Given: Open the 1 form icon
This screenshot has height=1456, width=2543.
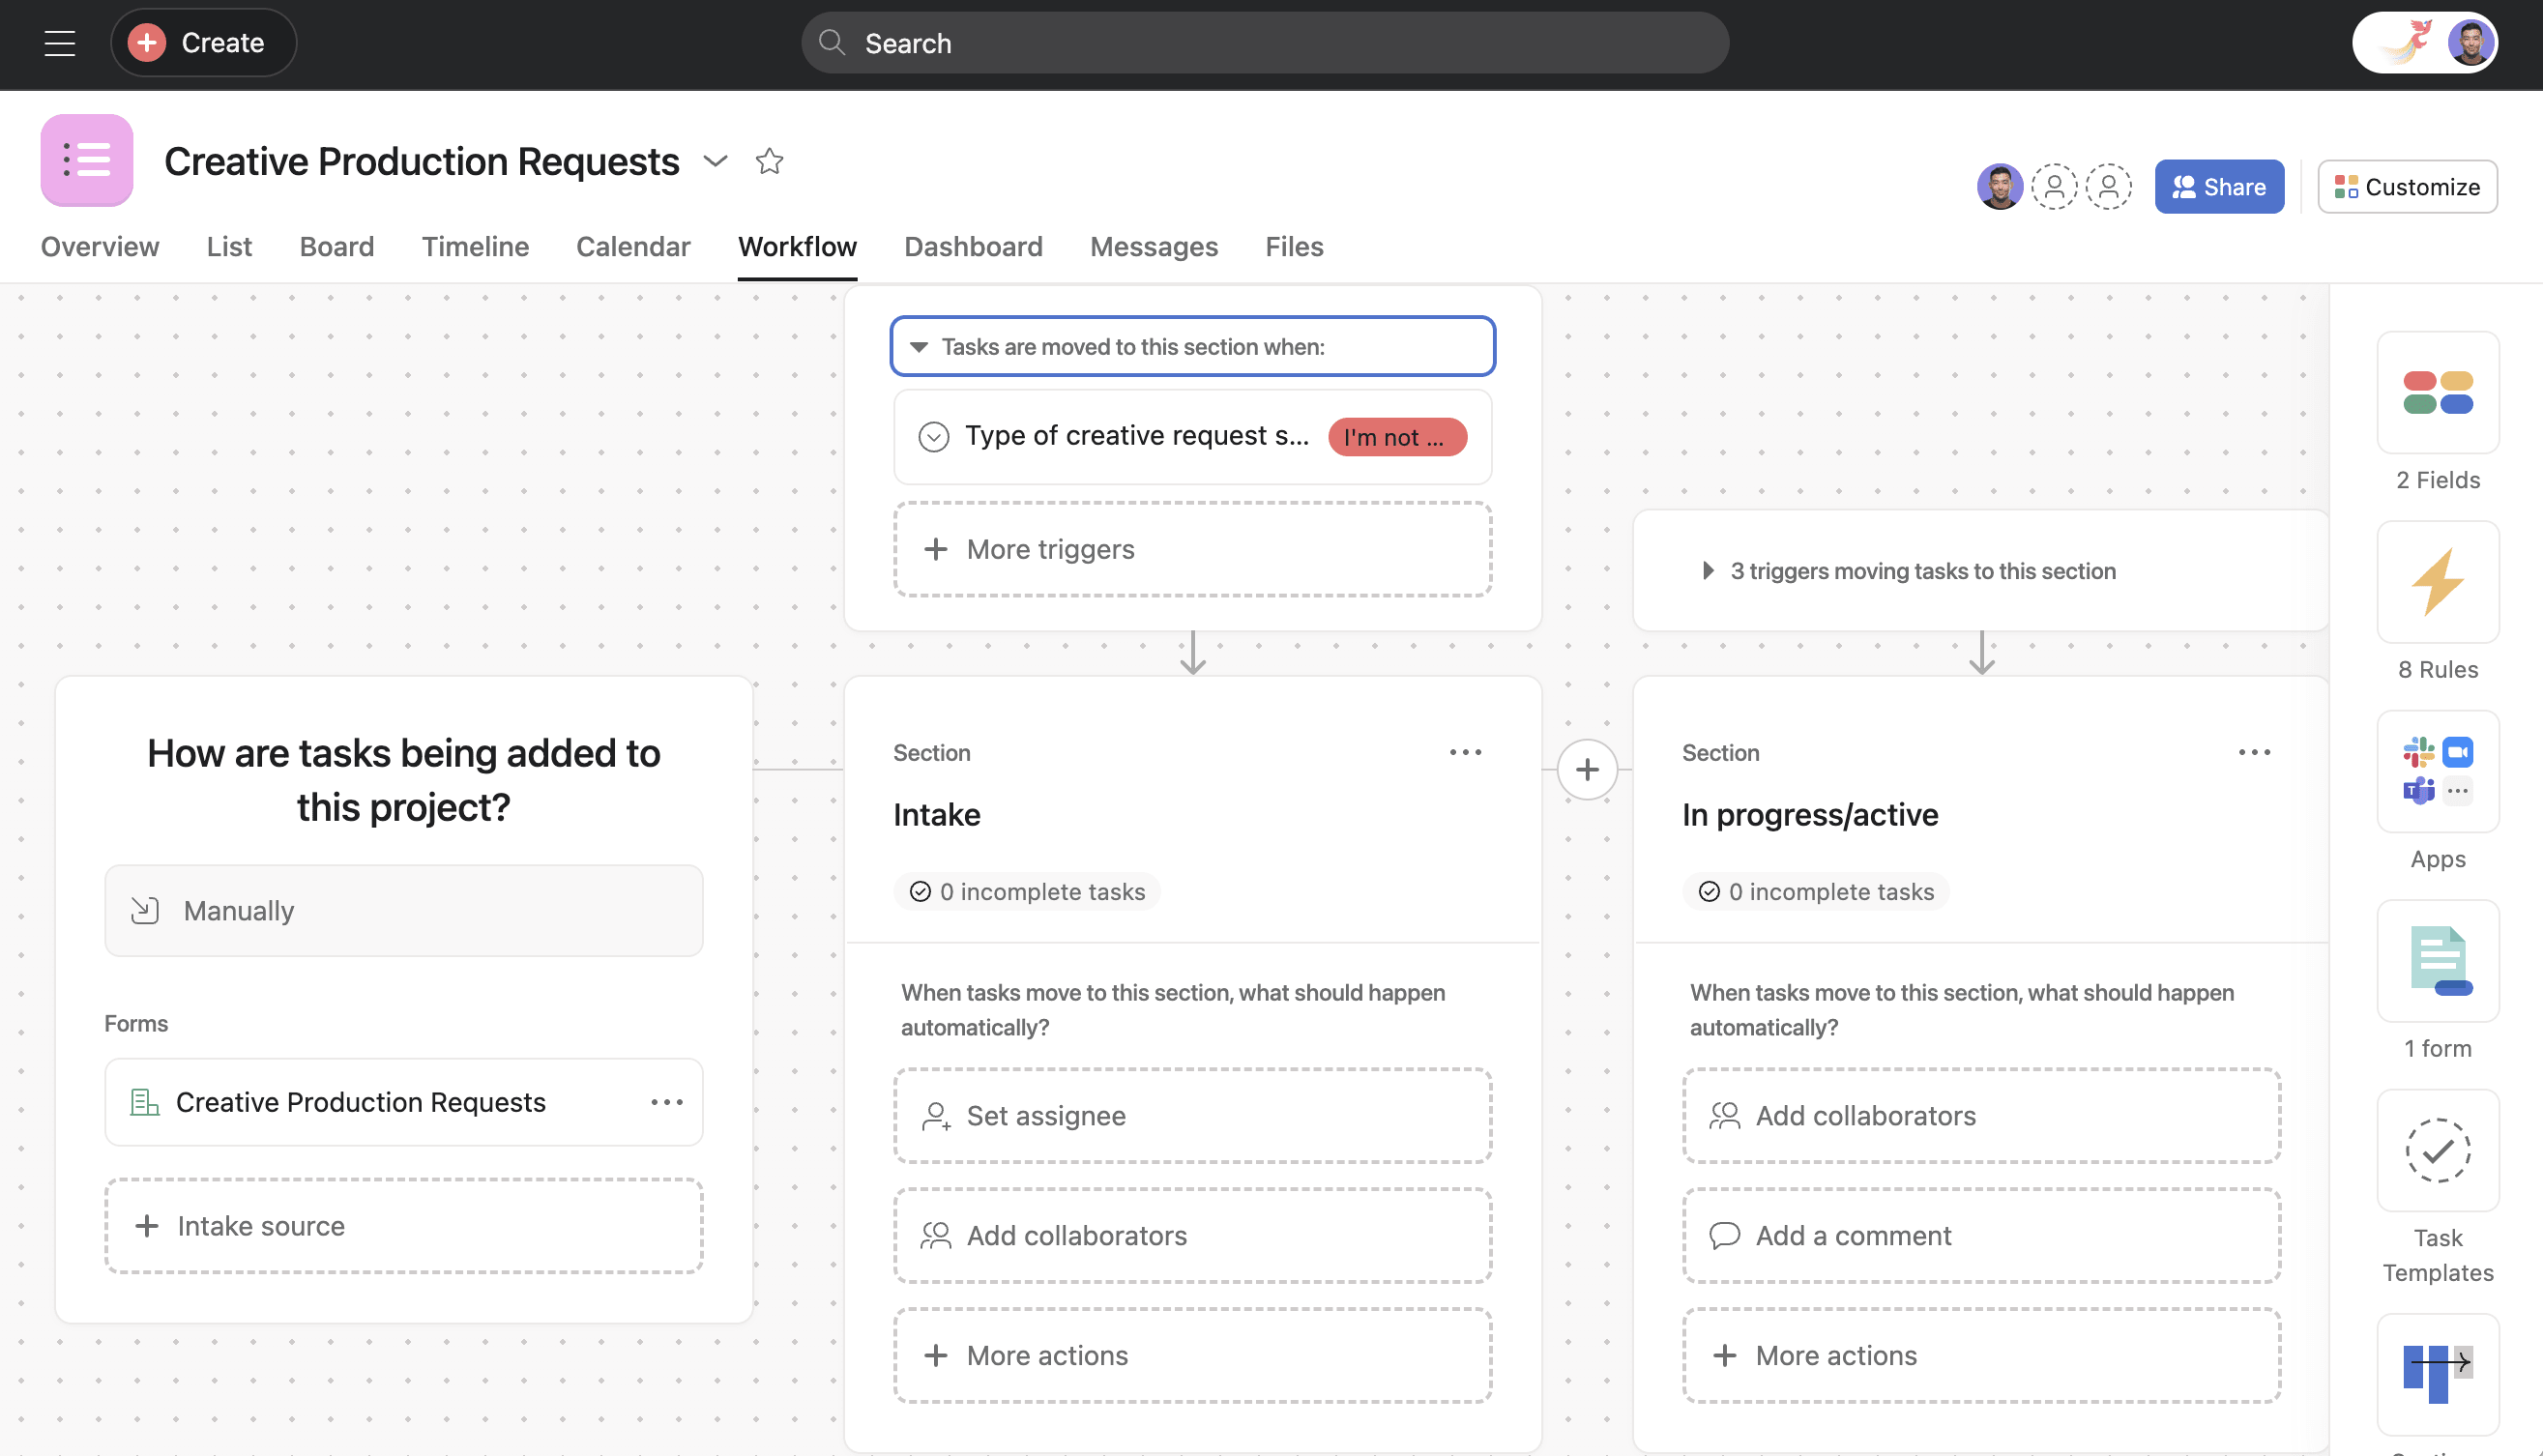Looking at the screenshot, I should 2437,961.
